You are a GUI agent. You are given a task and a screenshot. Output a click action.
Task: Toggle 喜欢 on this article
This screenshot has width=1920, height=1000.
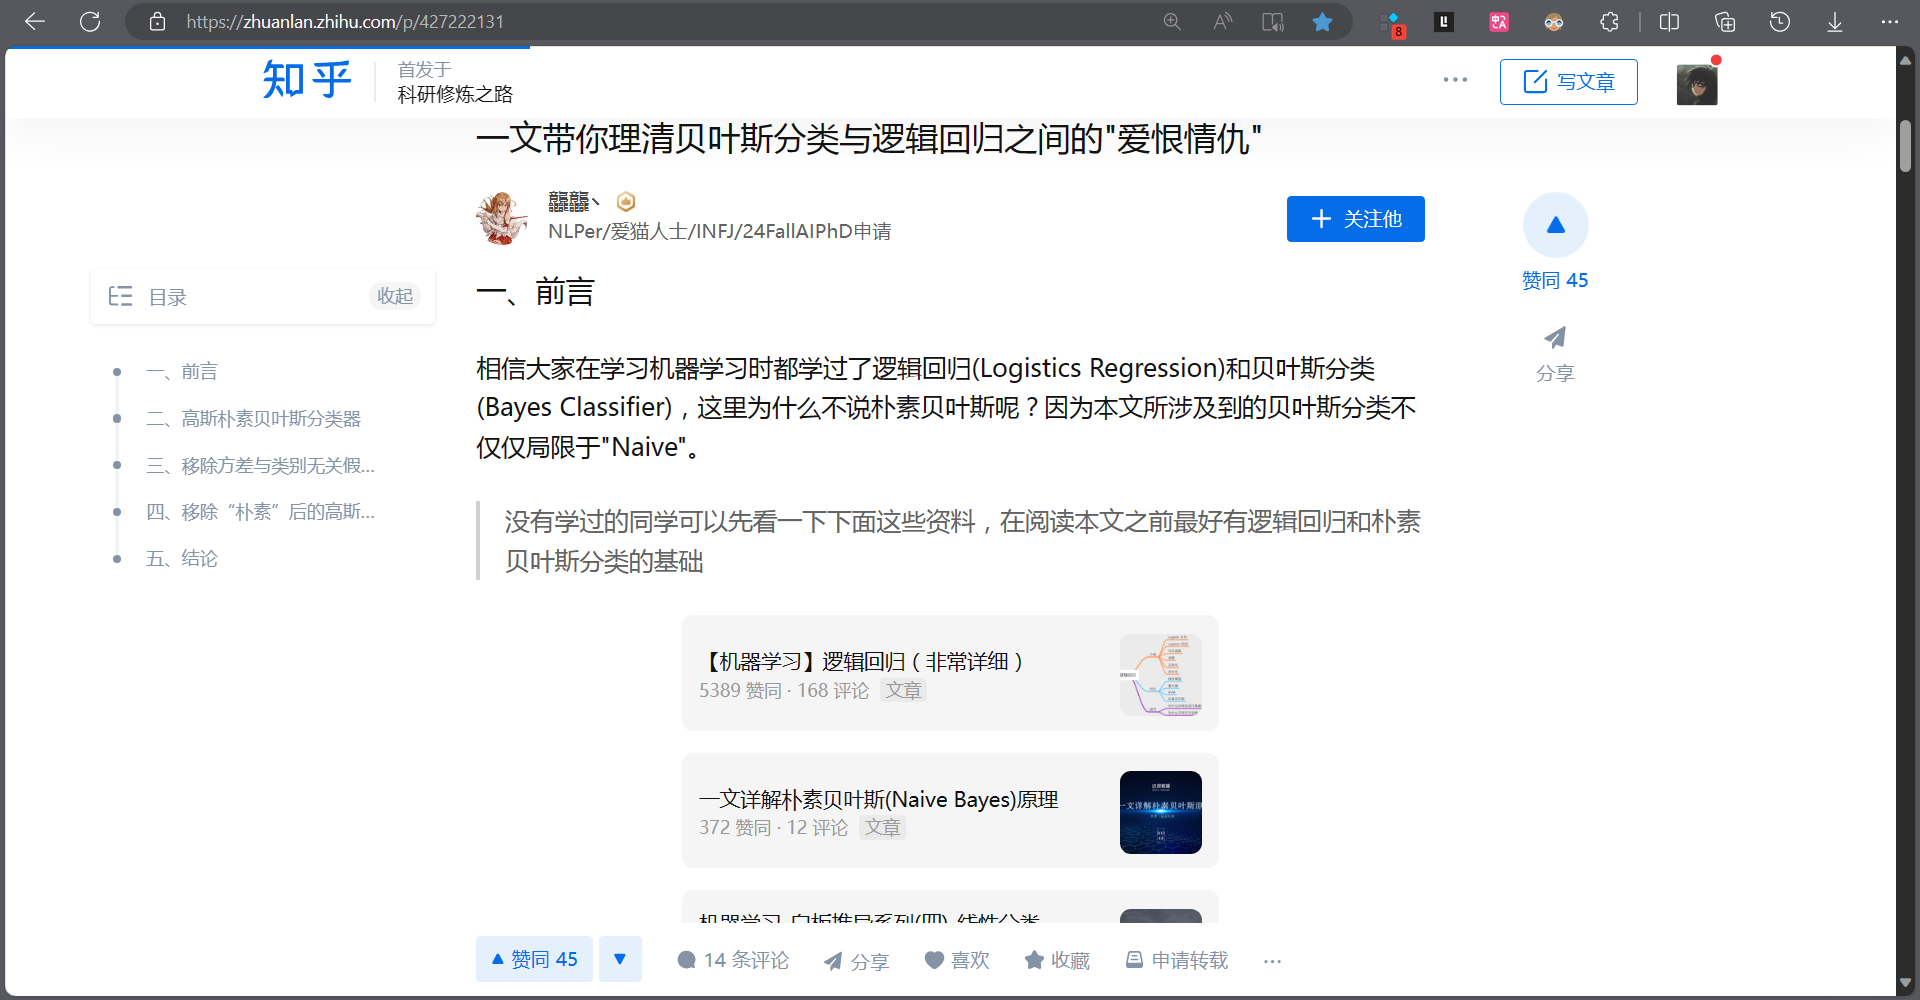pos(957,960)
